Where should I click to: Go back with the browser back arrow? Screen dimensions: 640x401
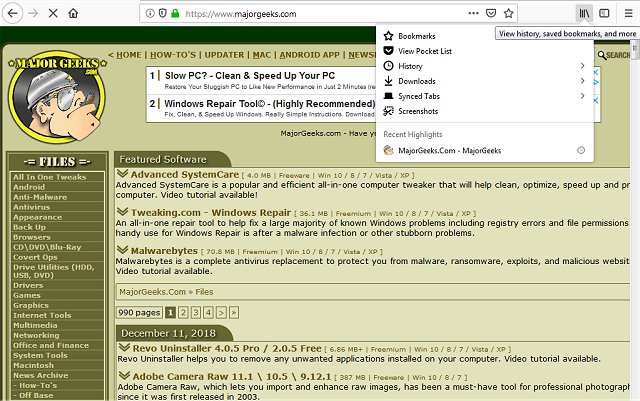click(13, 13)
